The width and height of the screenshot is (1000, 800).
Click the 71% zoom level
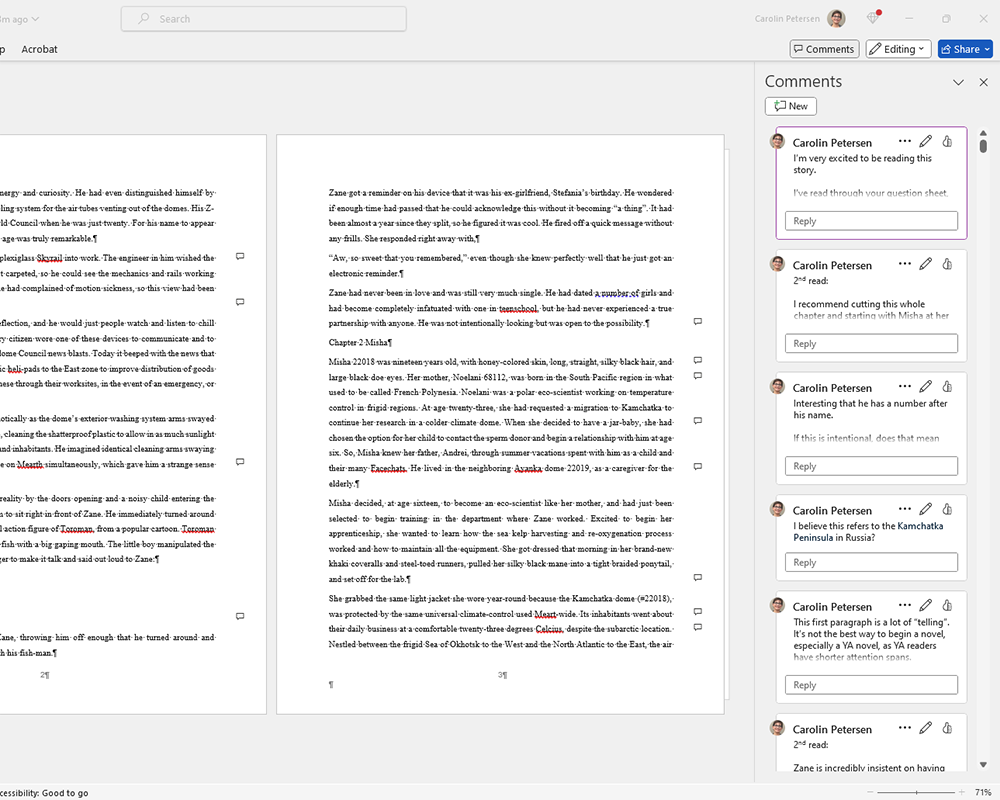[x=983, y=792]
